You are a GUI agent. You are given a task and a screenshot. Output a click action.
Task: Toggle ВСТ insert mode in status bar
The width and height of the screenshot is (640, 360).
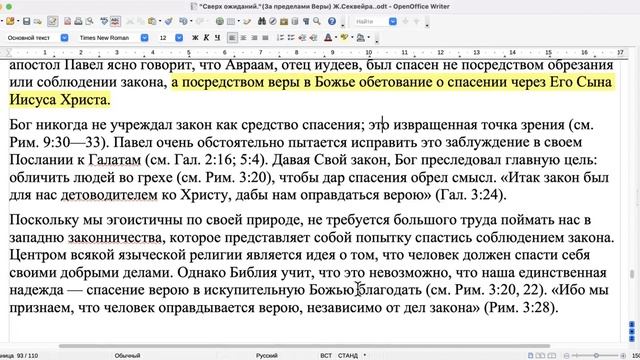[326, 356]
